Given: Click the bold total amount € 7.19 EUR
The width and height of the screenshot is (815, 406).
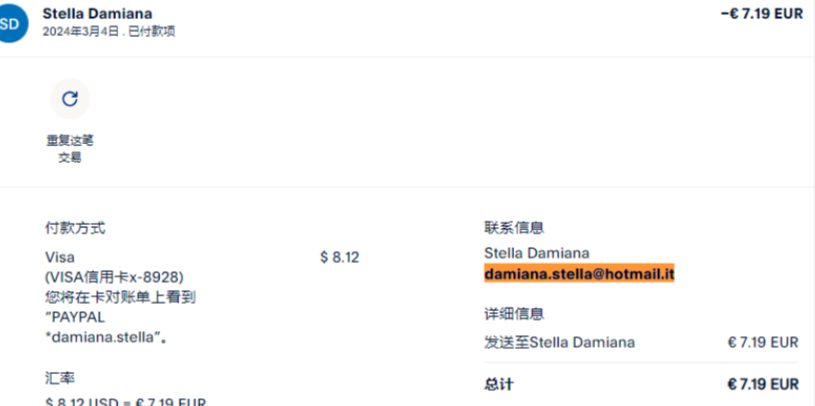Looking at the screenshot, I should click(x=762, y=384).
